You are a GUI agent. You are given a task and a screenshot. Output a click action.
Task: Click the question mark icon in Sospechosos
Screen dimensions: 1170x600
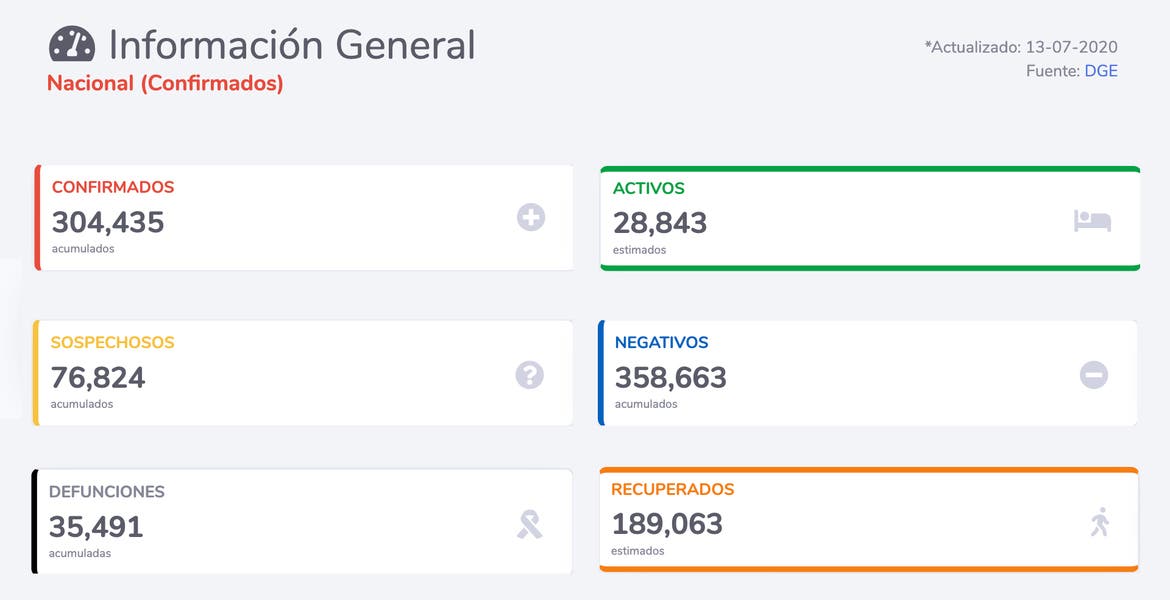pos(530,375)
